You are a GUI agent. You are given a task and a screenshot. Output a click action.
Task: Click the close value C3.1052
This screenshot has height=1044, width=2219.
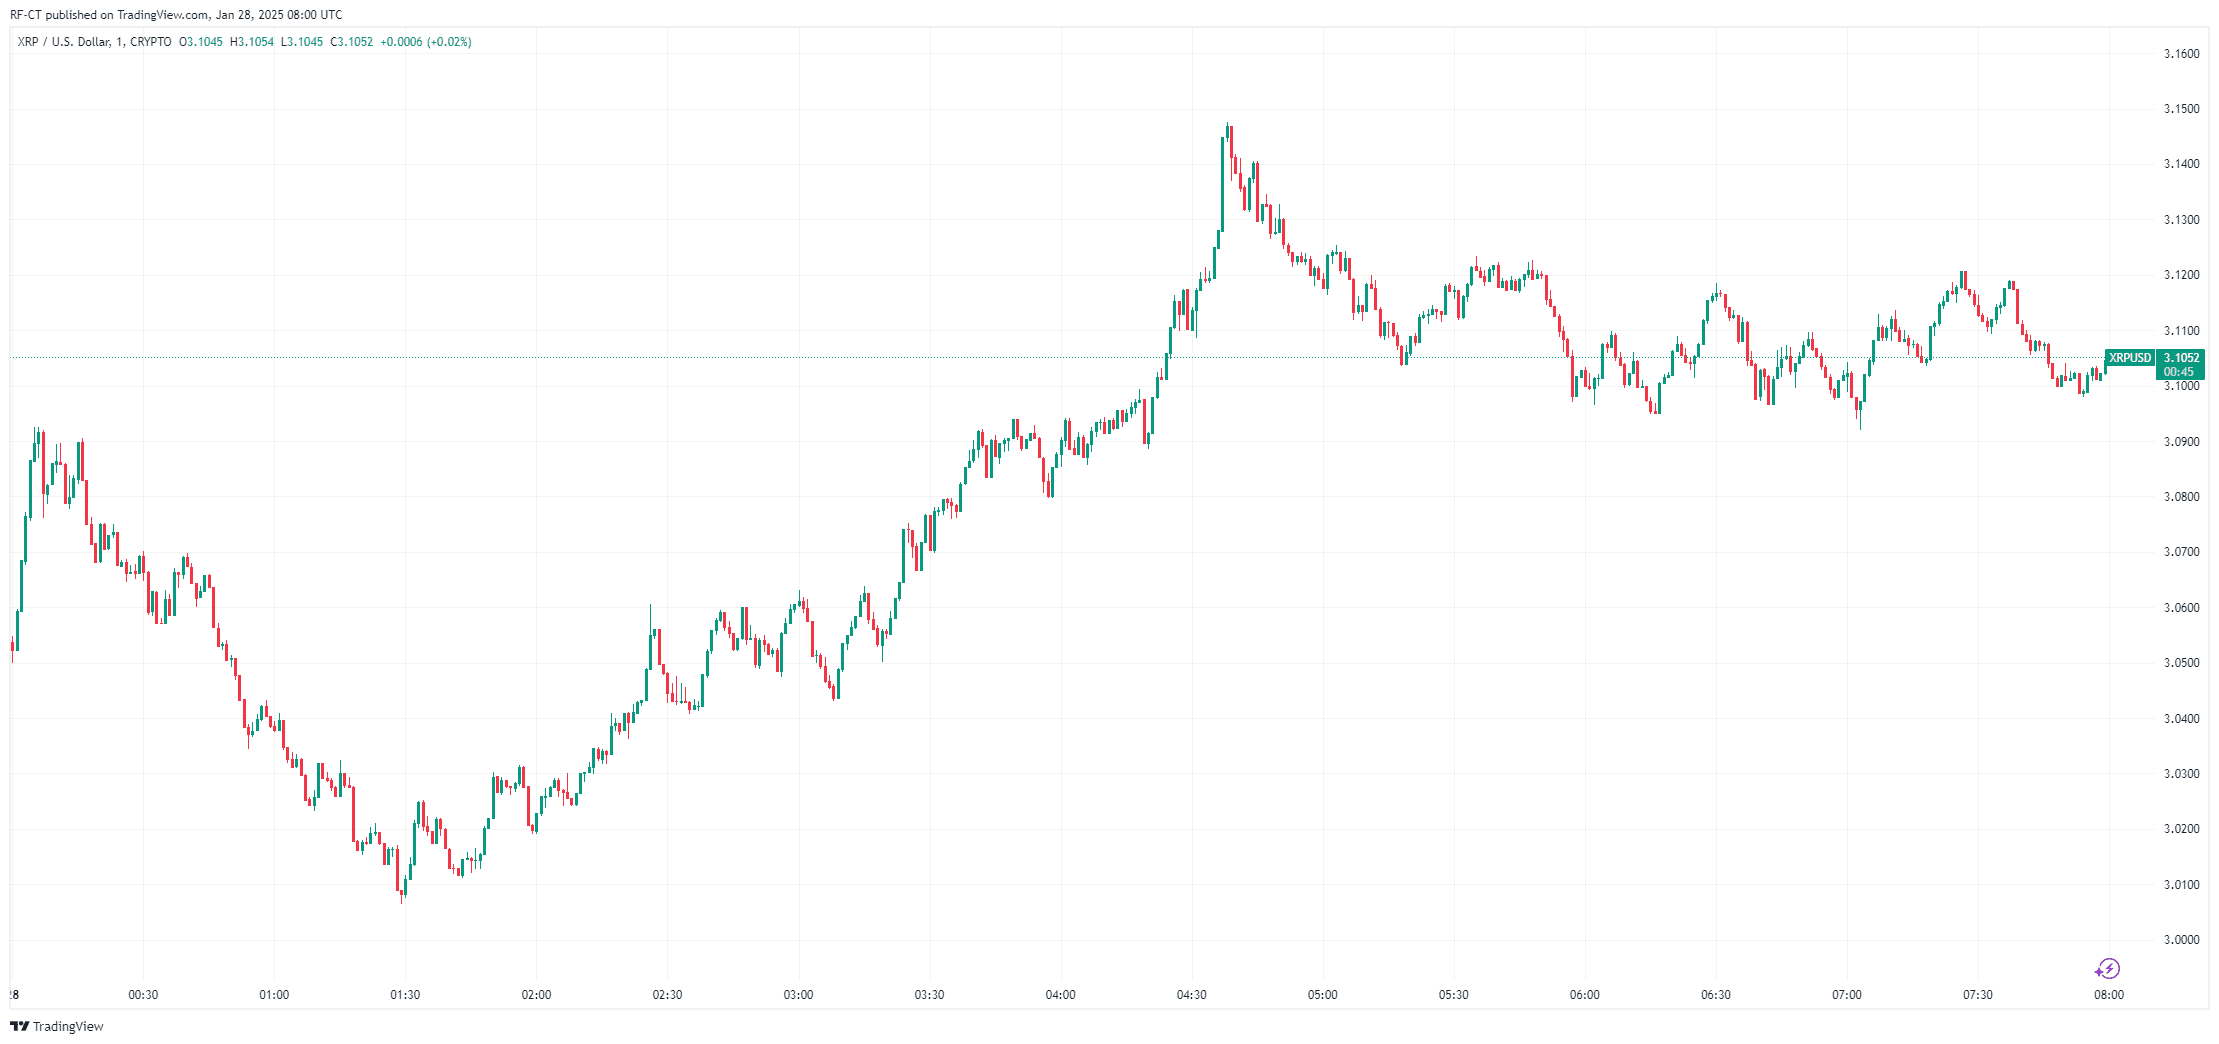pos(352,42)
